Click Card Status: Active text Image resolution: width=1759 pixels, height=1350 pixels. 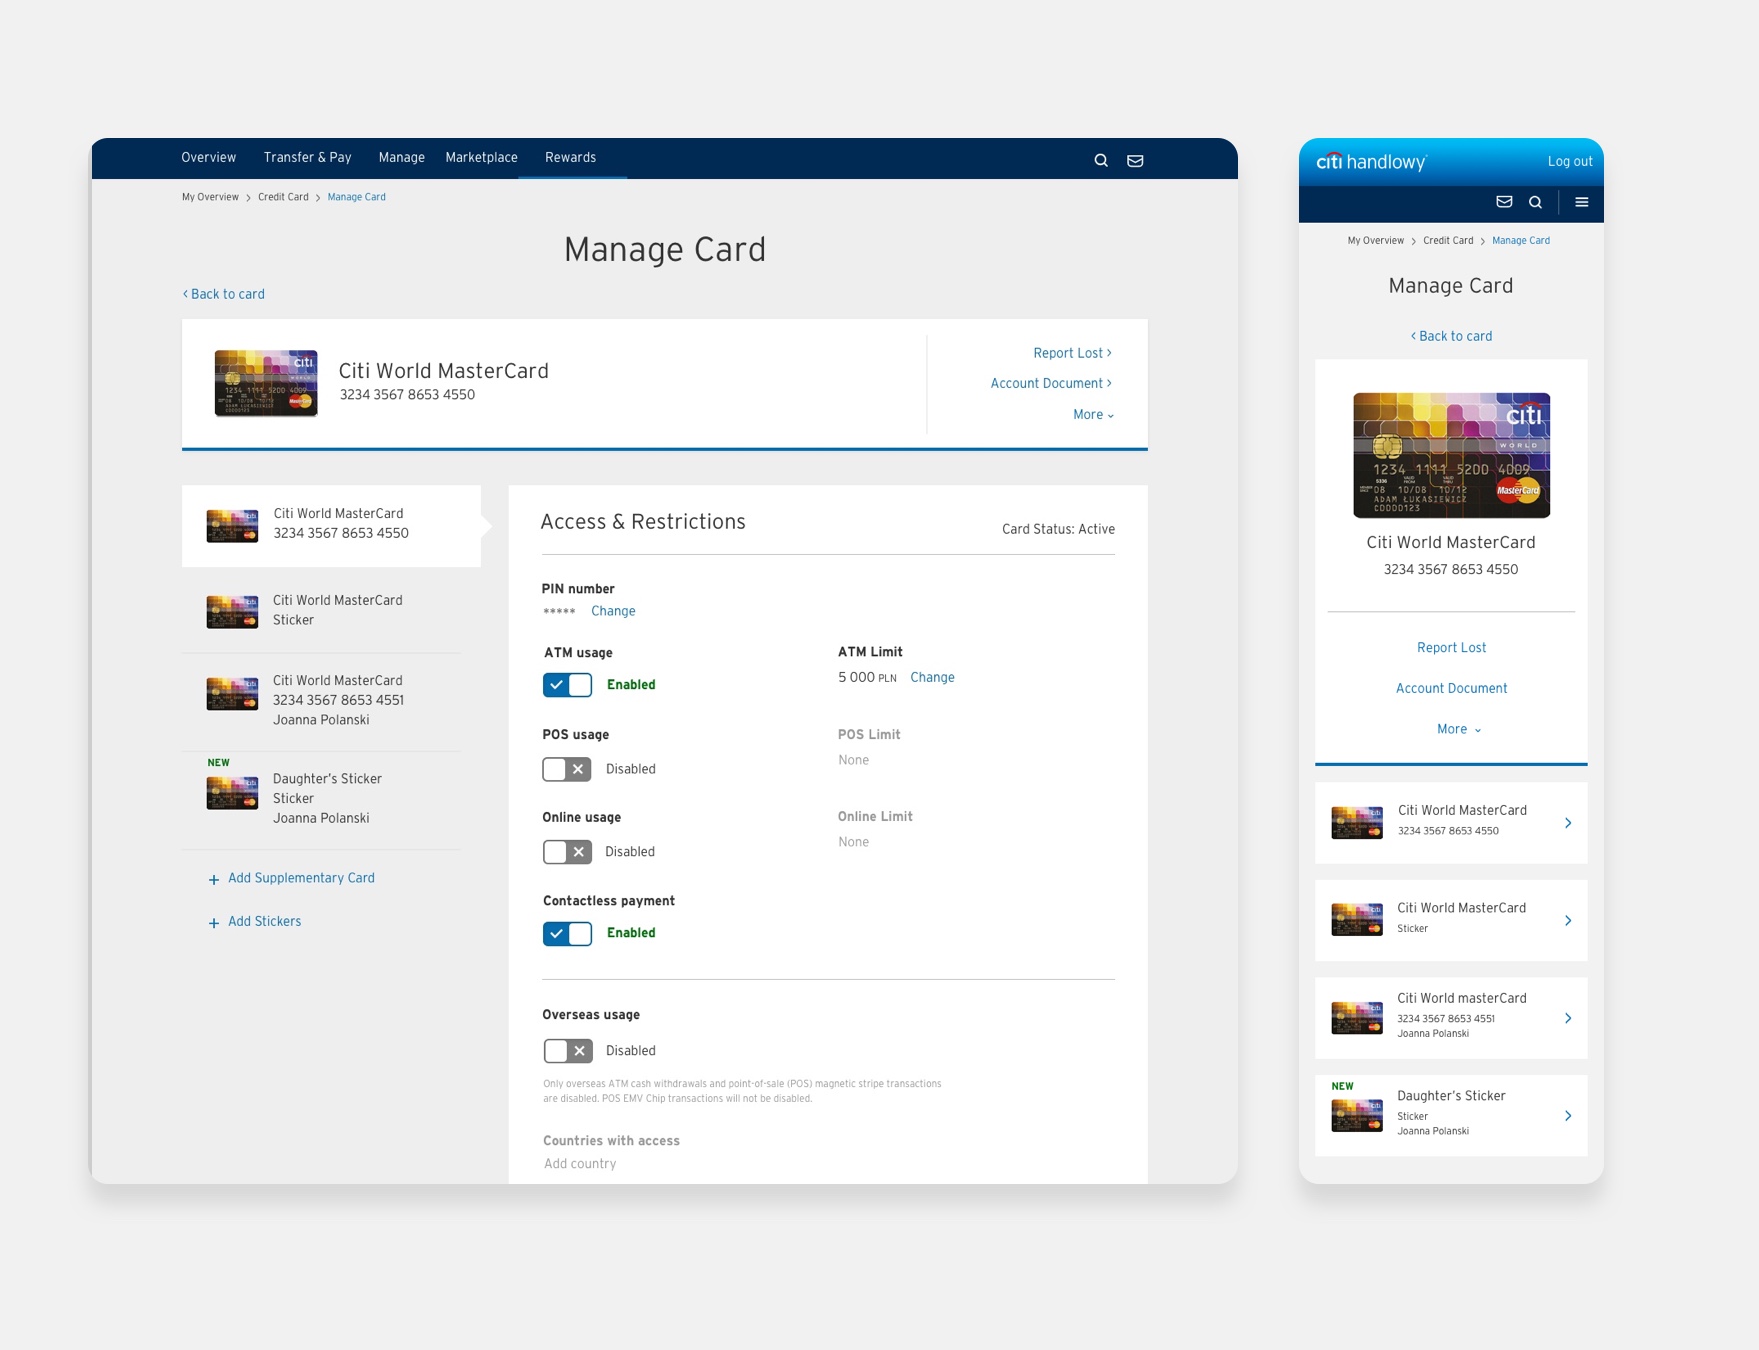coord(1058,529)
